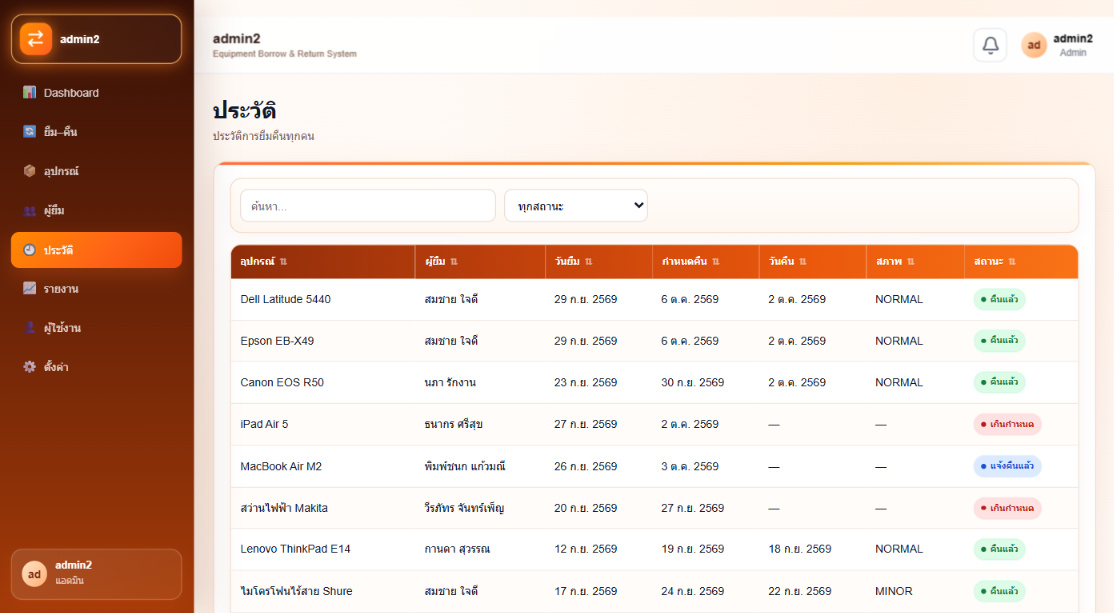The image size is (1114, 613).
Task: Sort by กำหนดคืน column sort icon
Action: click(x=715, y=261)
